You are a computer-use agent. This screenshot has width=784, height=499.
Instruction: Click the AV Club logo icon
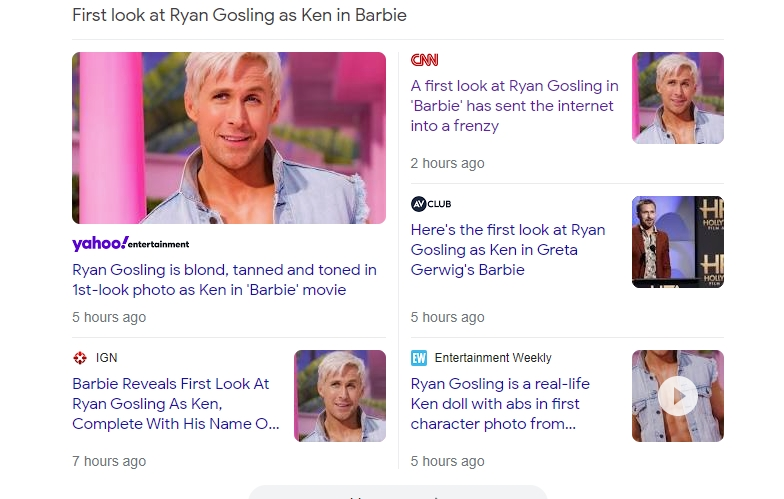pos(431,204)
